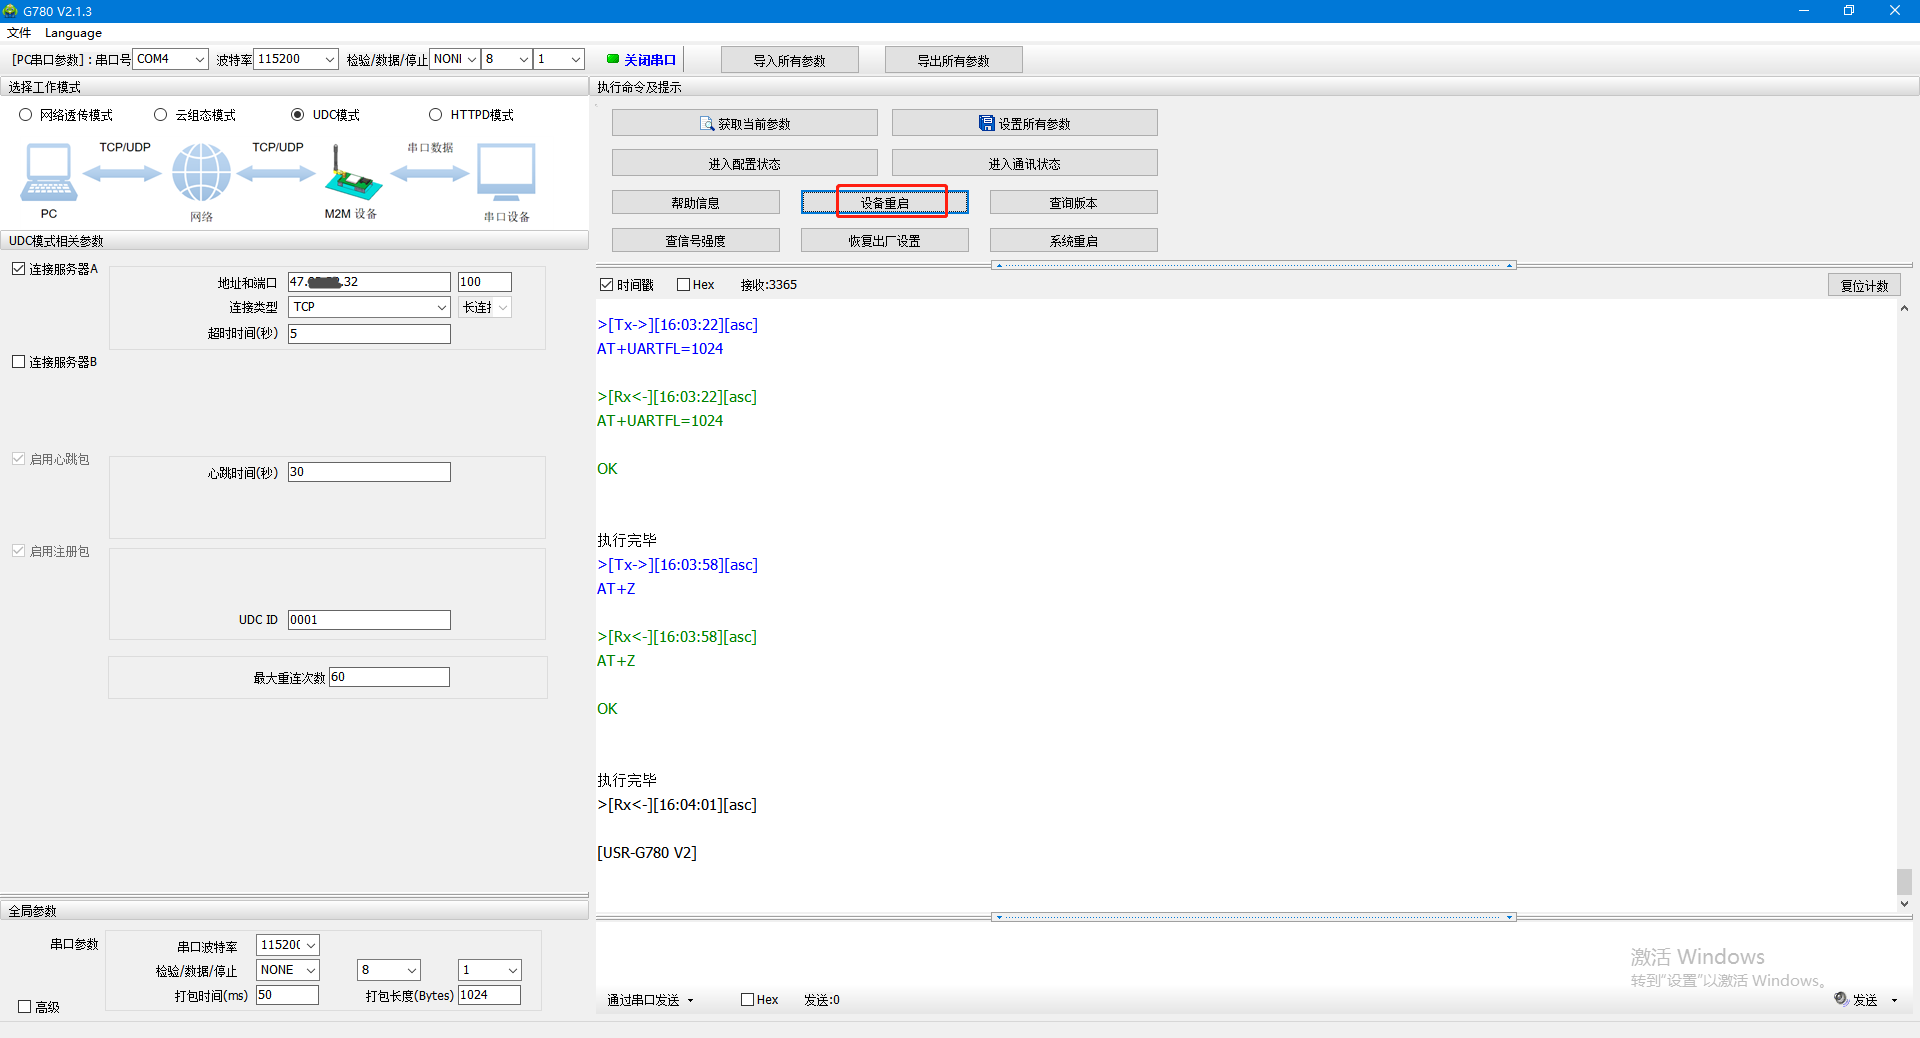Click the 发送 send icon

pos(1841,999)
